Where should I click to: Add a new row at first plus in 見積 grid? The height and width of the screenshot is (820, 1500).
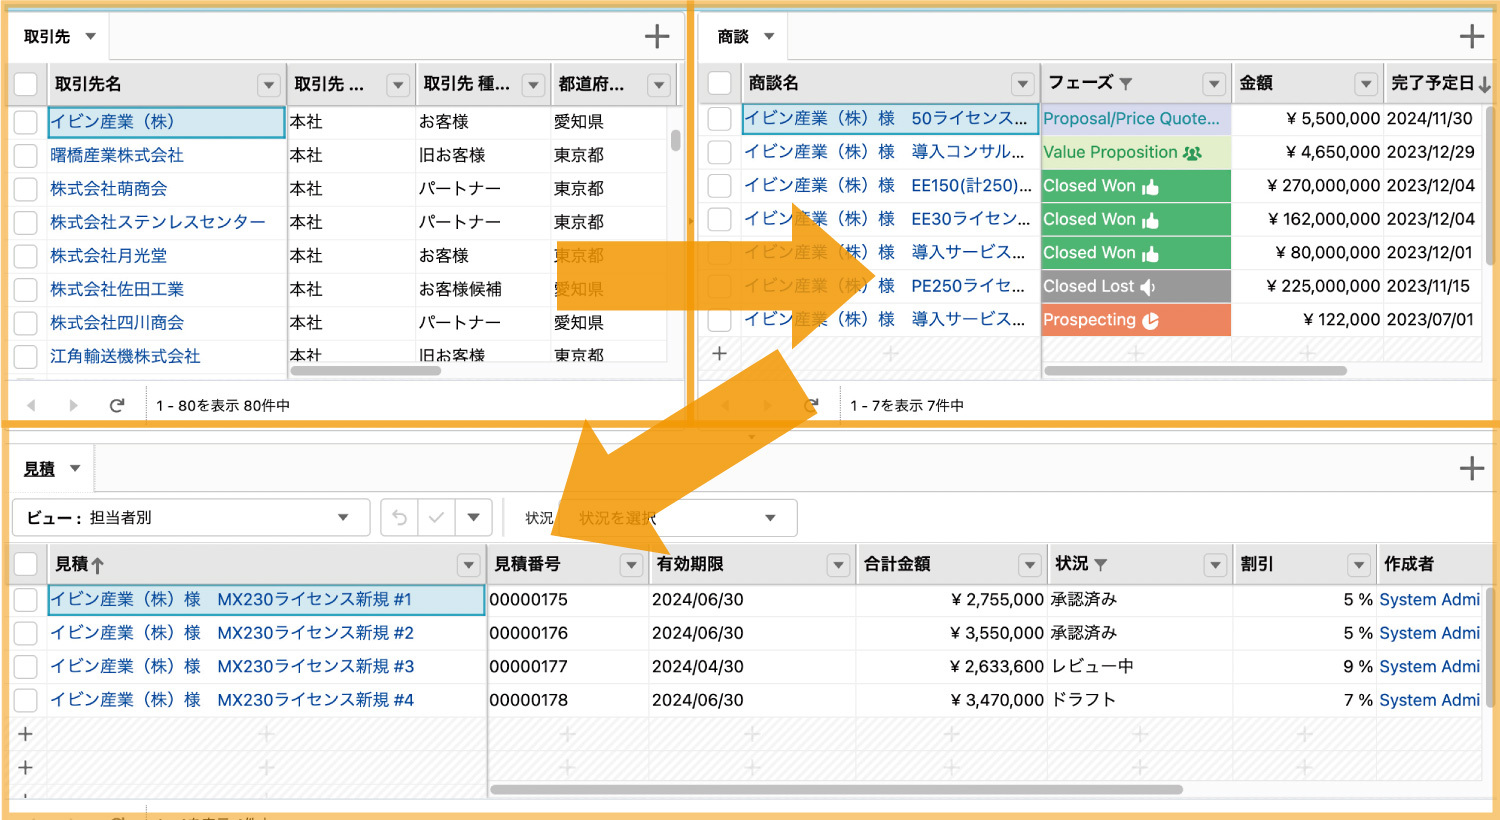point(26,734)
